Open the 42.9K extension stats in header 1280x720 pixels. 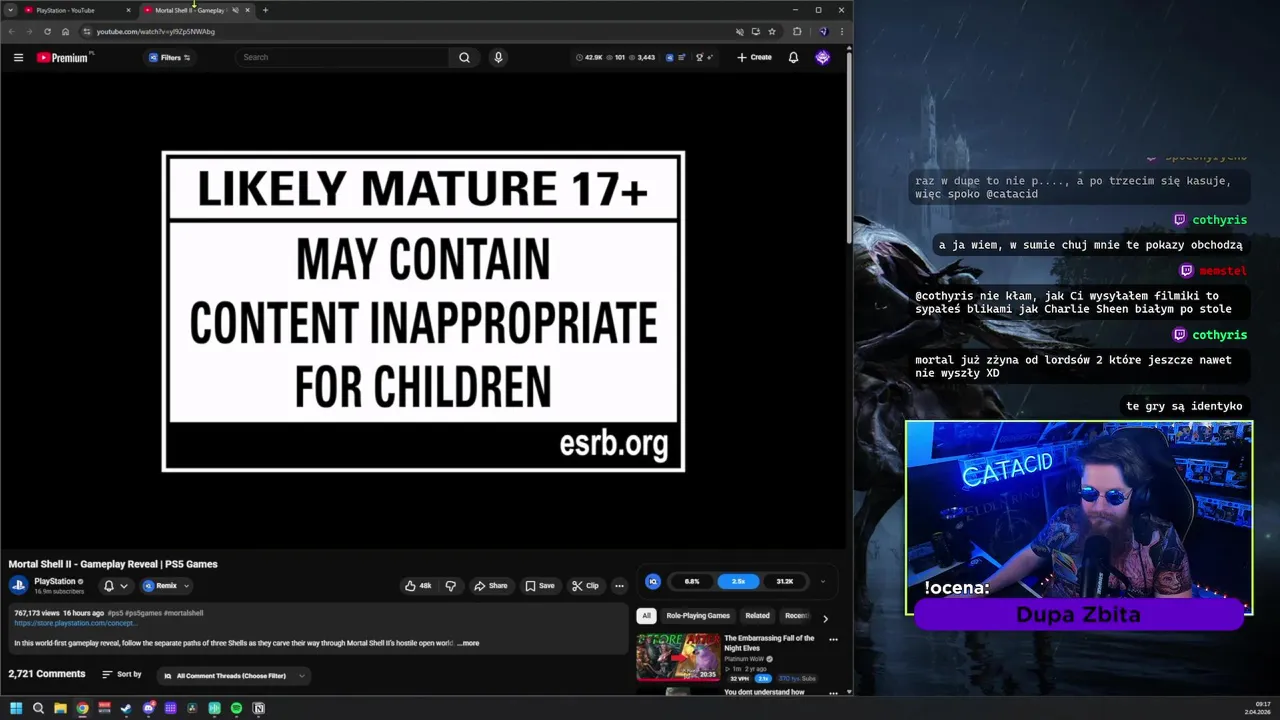pos(588,57)
